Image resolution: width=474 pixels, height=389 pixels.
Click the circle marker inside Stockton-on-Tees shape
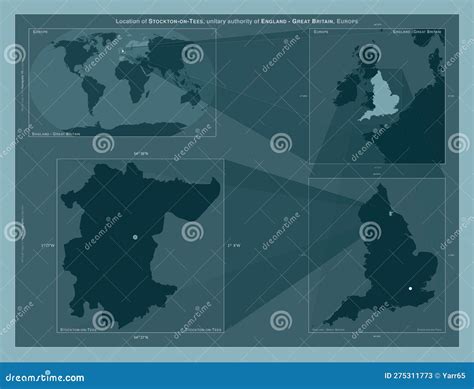pos(135,237)
